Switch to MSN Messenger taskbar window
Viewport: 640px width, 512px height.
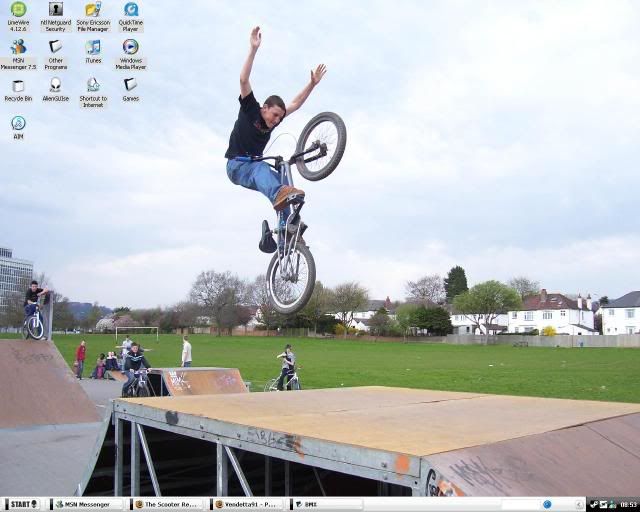click(x=87, y=505)
